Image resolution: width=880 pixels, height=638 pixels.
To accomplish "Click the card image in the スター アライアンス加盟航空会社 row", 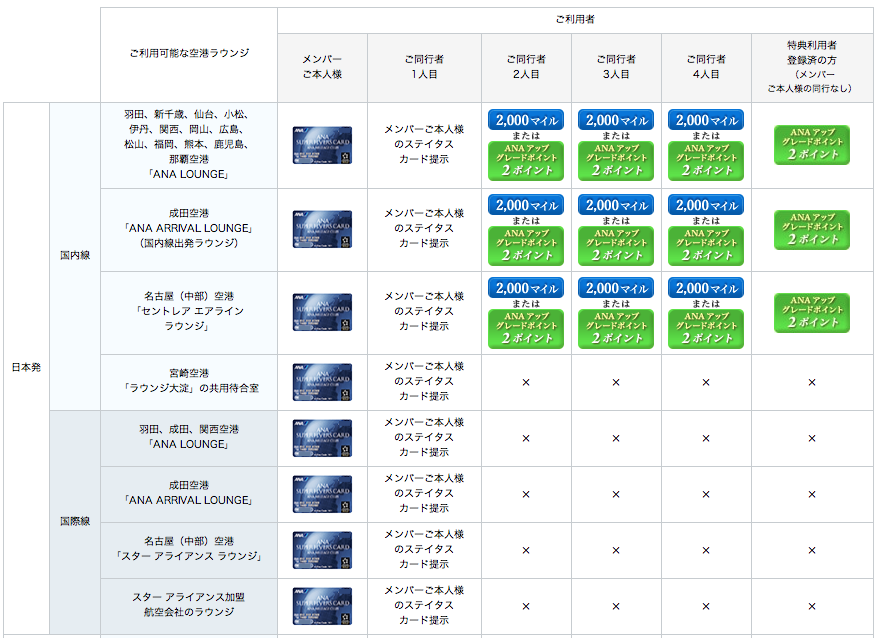I will tap(322, 606).
